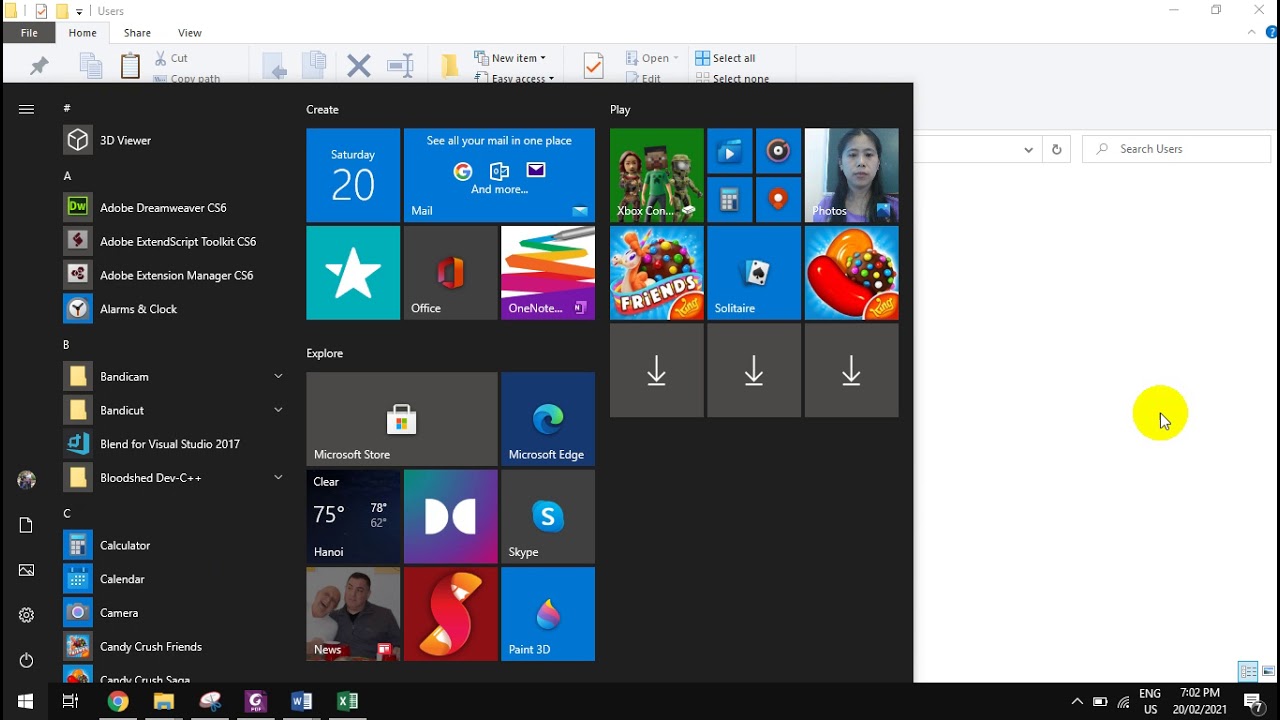The height and width of the screenshot is (720, 1280).
Task: Open the Movies & TV small tile
Action: click(729, 151)
